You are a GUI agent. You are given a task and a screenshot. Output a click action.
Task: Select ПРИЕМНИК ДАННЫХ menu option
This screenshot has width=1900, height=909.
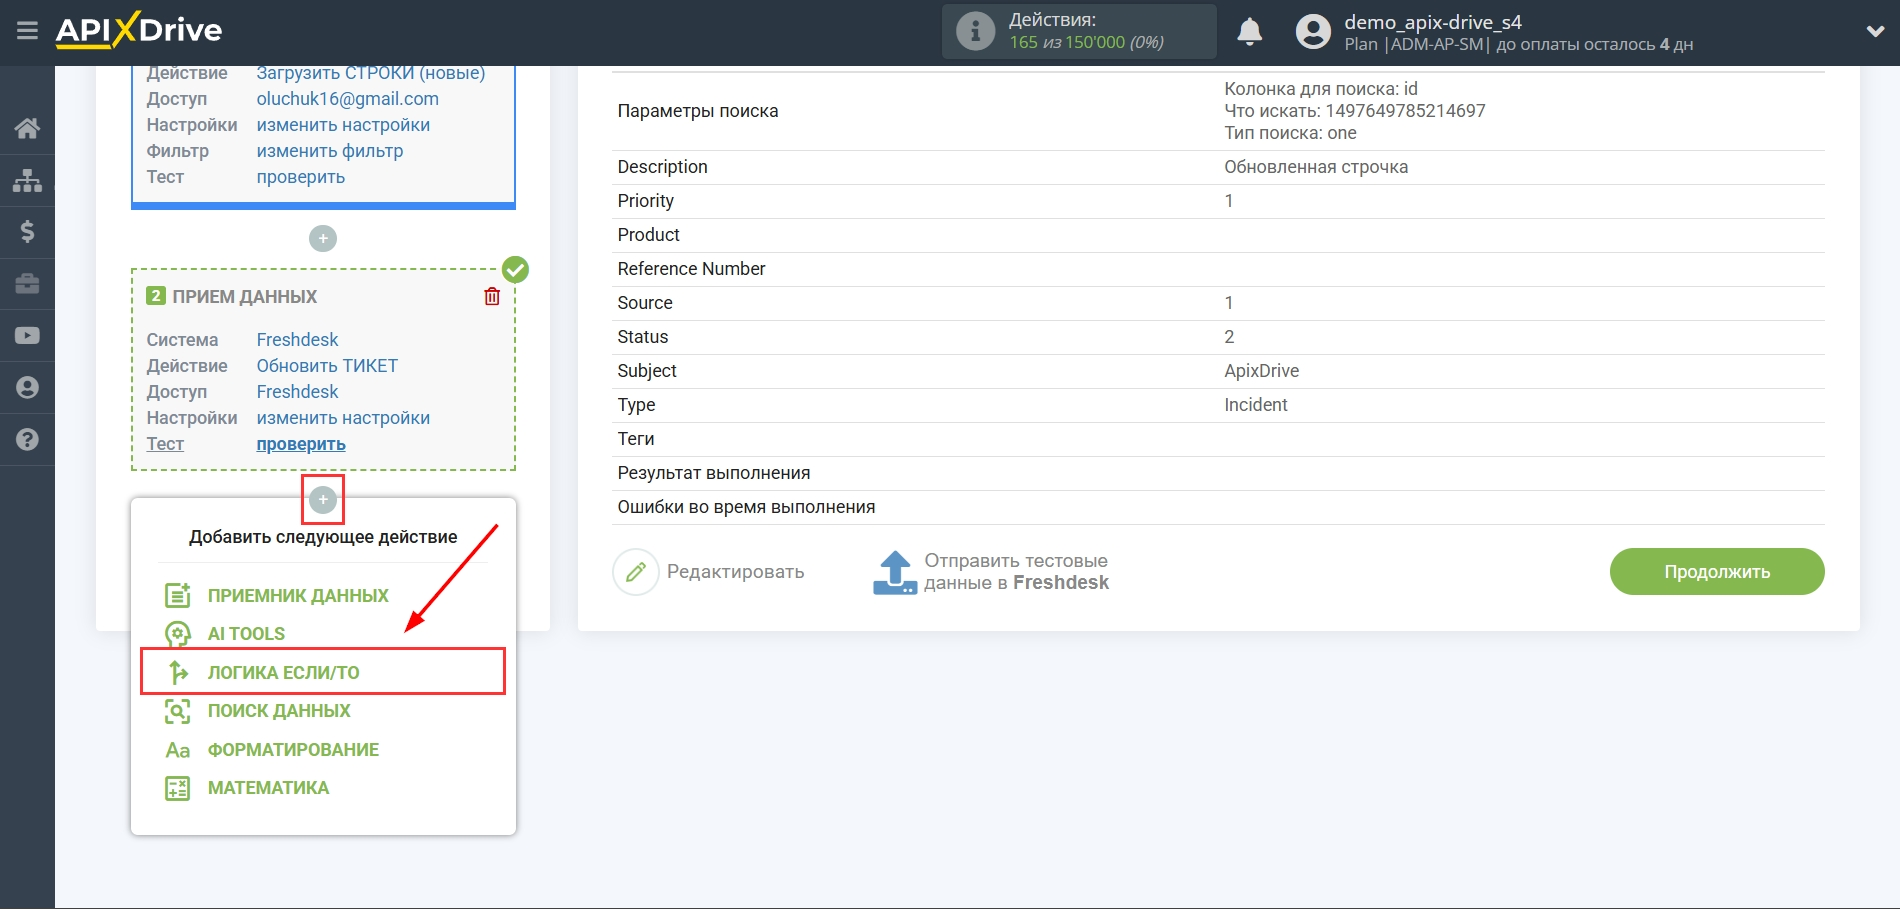click(298, 596)
